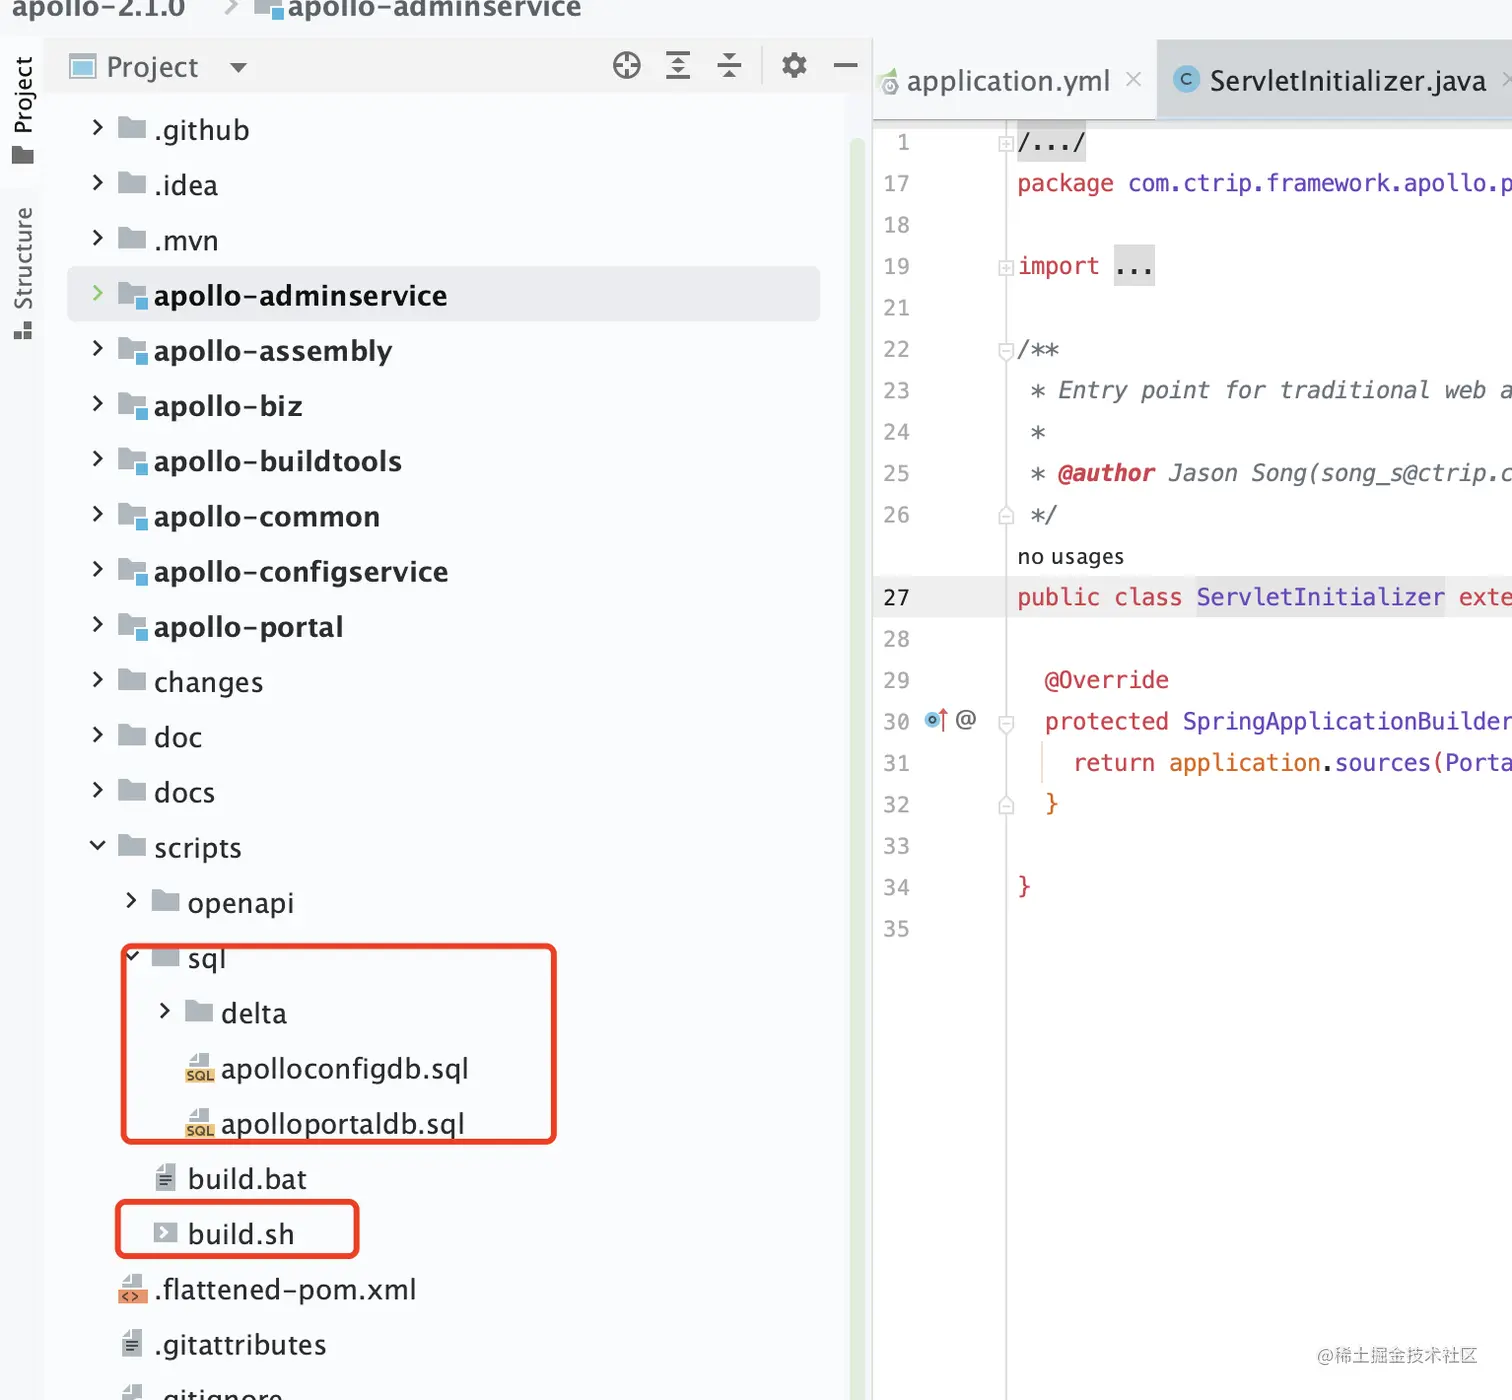This screenshot has width=1512, height=1400.
Task: Open Project panel settings gear
Action: [x=794, y=66]
